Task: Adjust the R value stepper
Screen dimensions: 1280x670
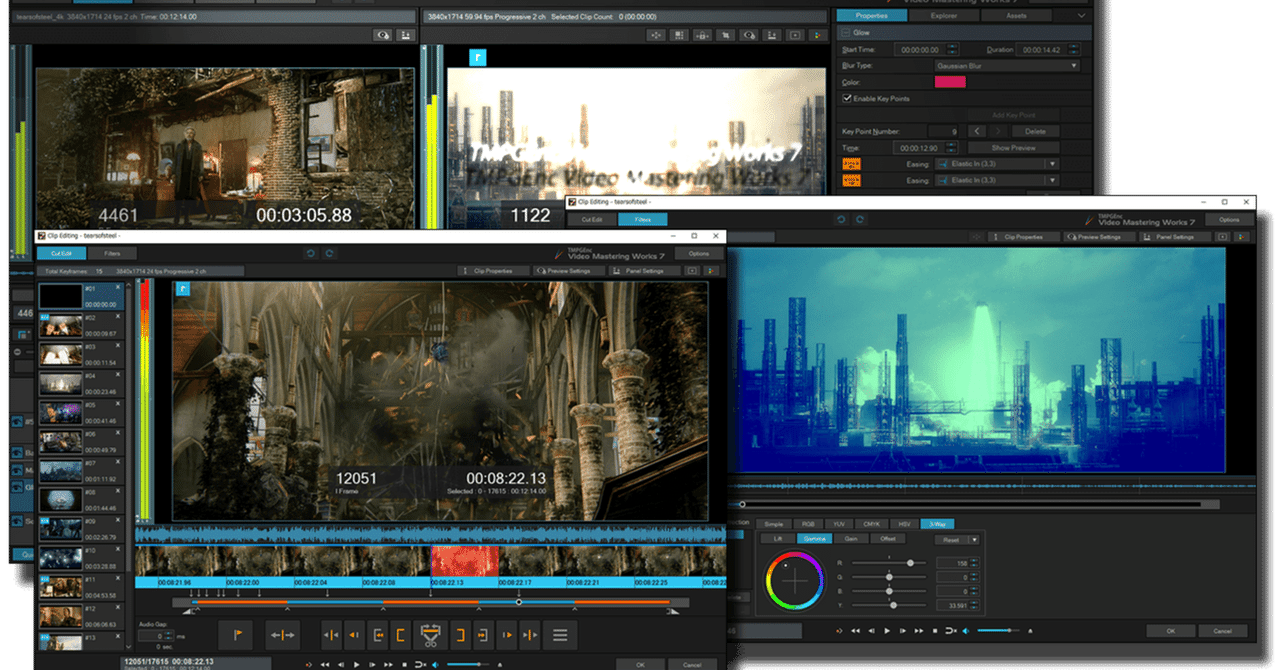Action: [974, 563]
